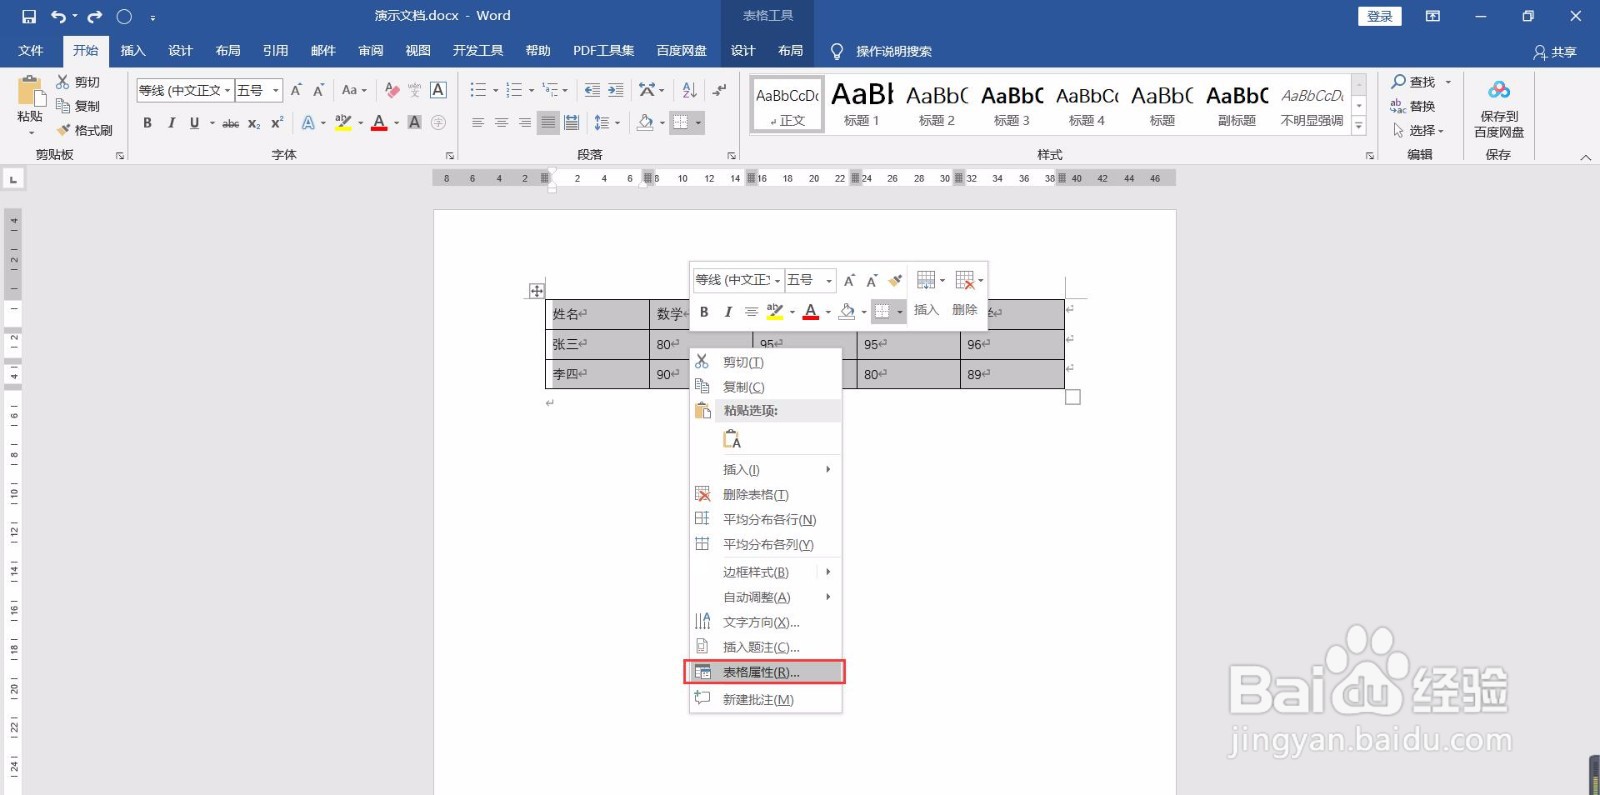Click the numbered list icon
The height and width of the screenshot is (795, 1600).
(x=514, y=90)
